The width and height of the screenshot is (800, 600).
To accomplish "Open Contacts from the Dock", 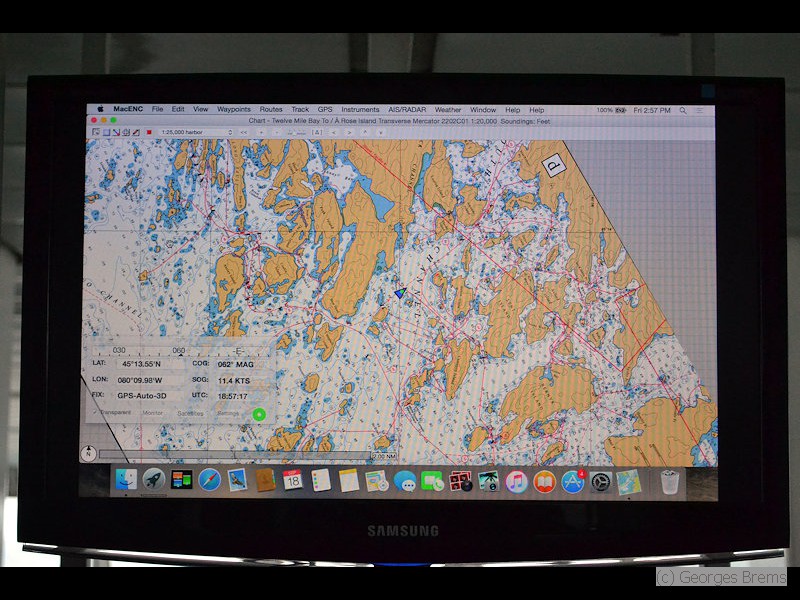I will [265, 480].
